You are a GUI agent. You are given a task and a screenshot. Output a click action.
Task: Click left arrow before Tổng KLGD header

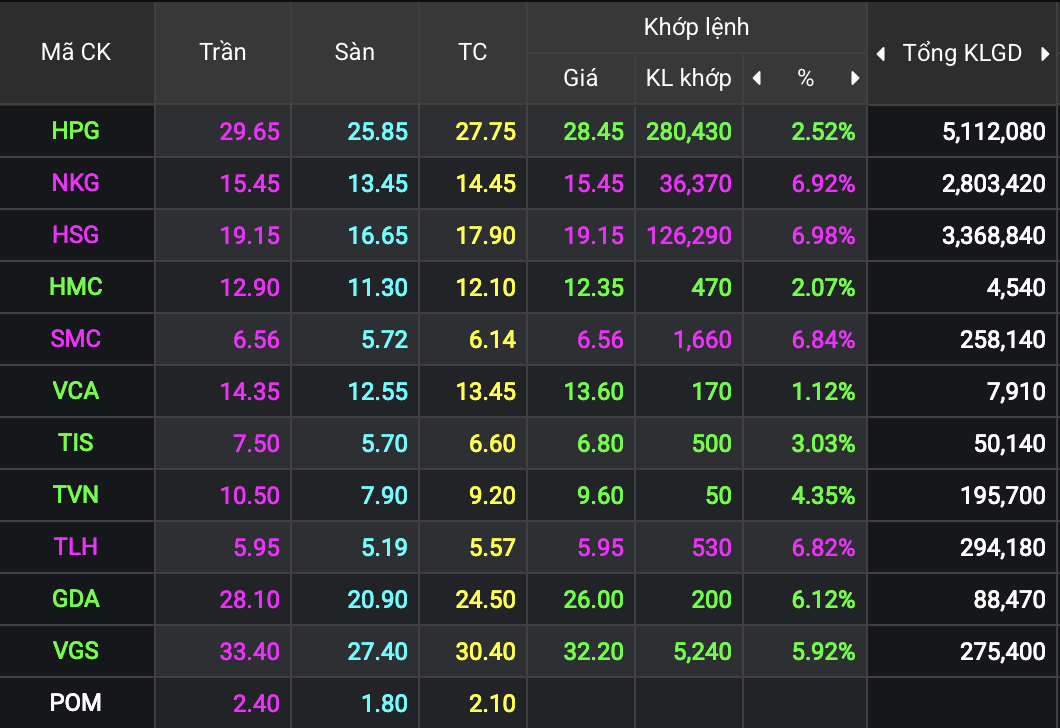(881, 54)
